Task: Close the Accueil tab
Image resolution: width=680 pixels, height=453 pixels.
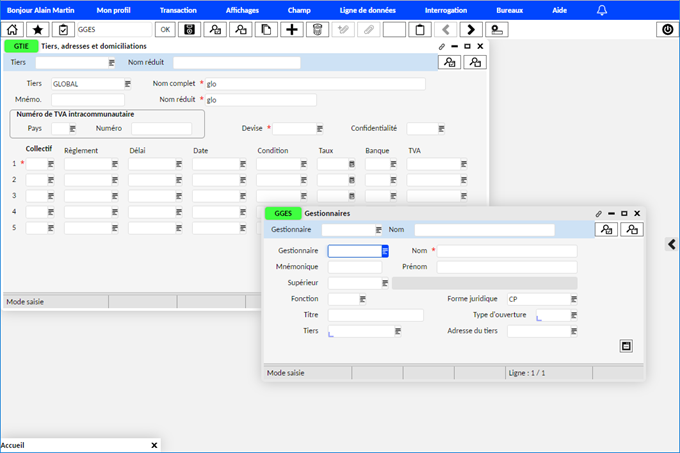Action: pos(154,445)
